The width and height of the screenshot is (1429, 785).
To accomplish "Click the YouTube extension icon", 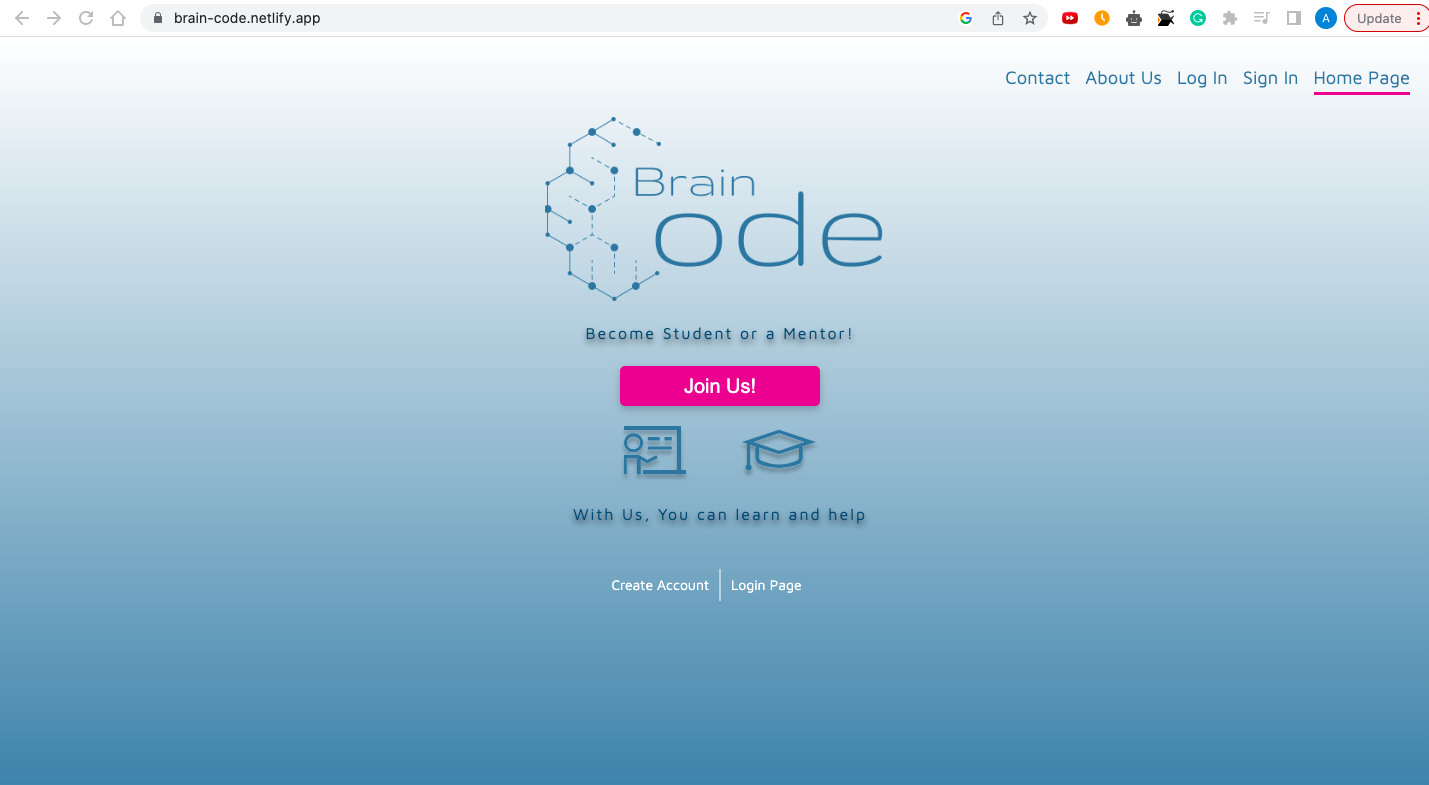I will click(1069, 17).
